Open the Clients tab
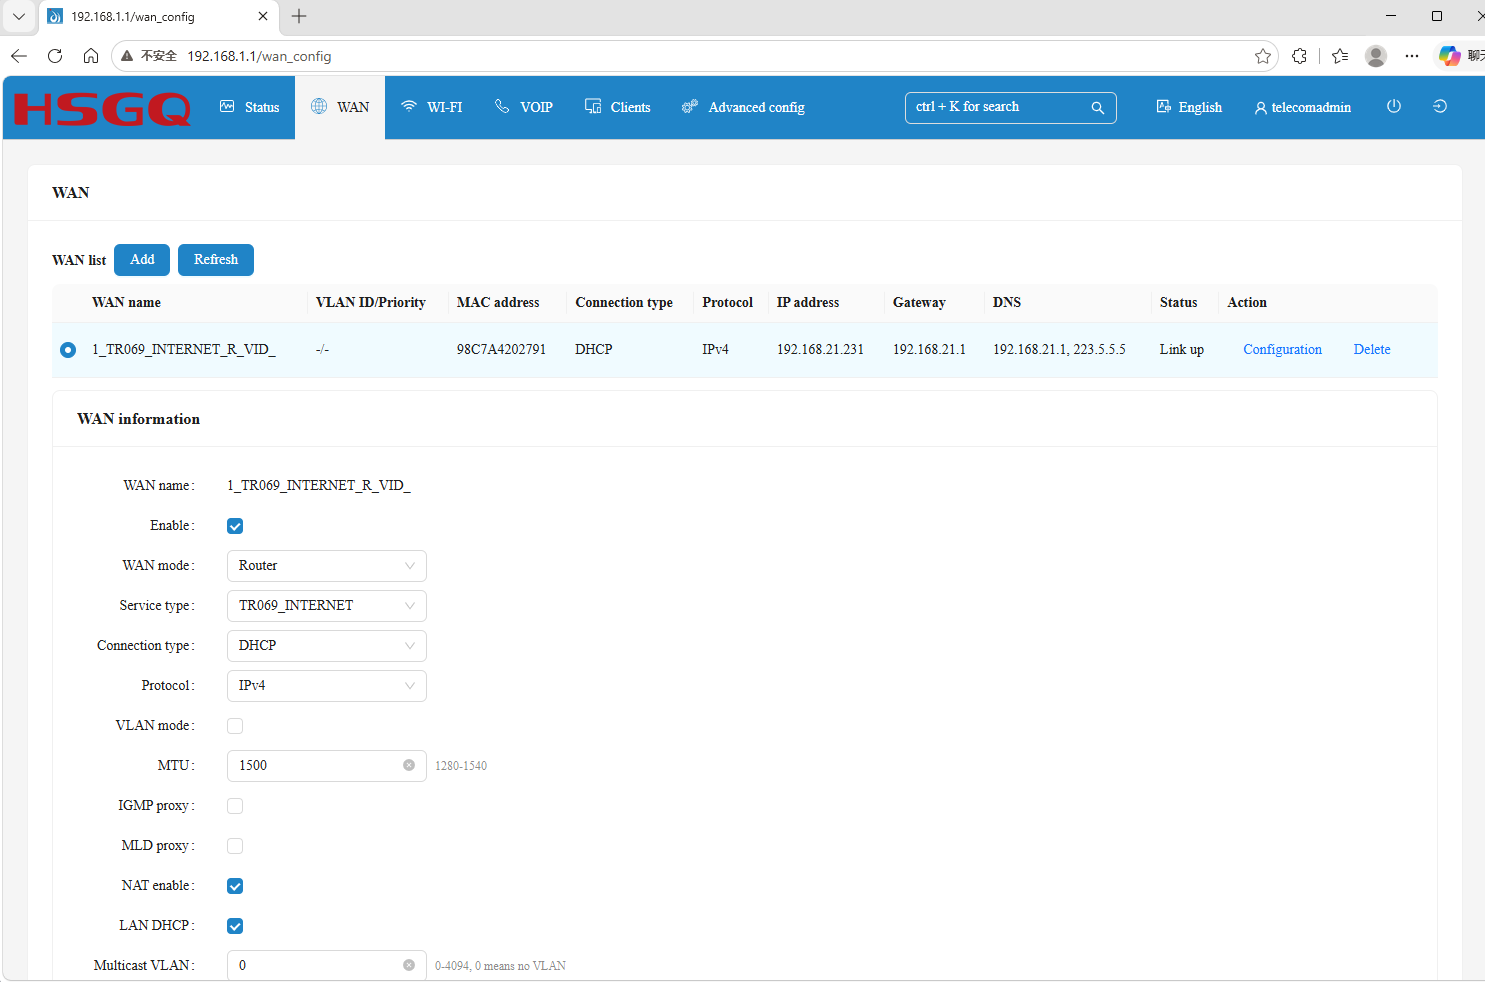The height and width of the screenshot is (982, 1485). tap(618, 107)
